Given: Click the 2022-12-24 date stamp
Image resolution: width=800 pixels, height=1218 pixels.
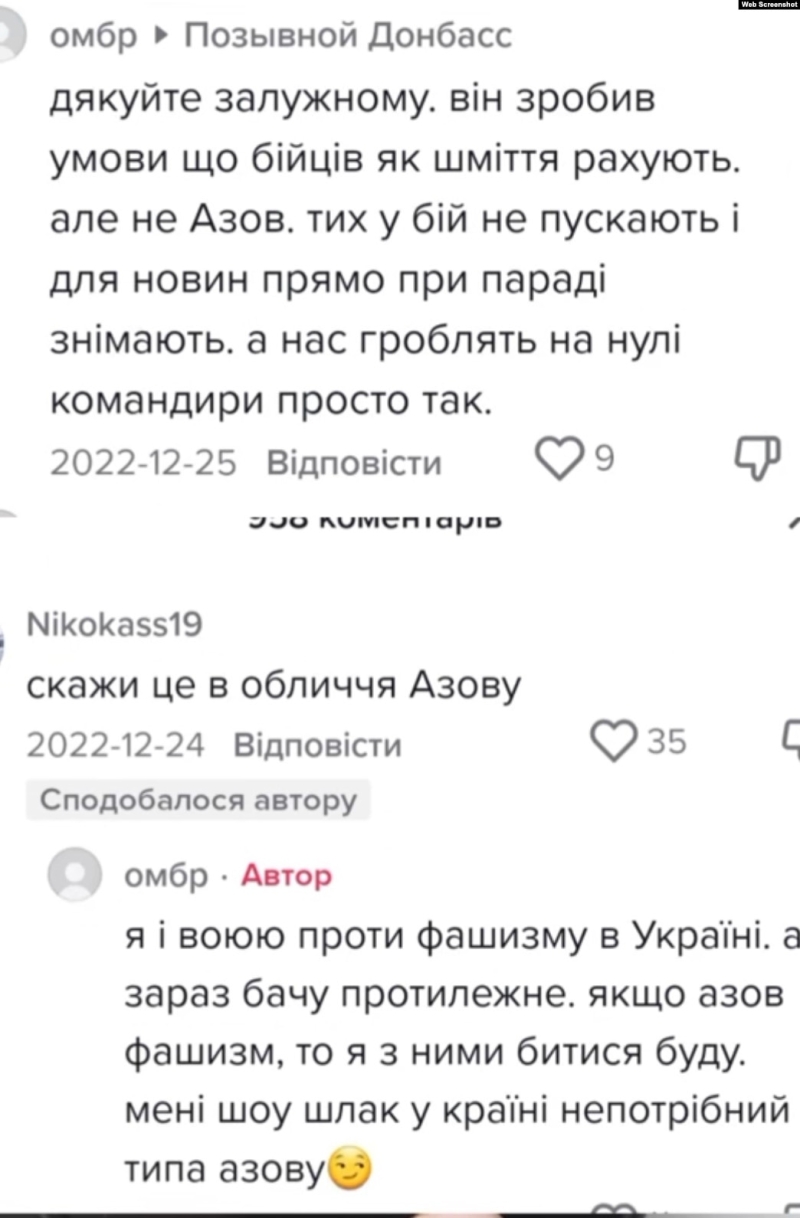Looking at the screenshot, I should 115,745.
